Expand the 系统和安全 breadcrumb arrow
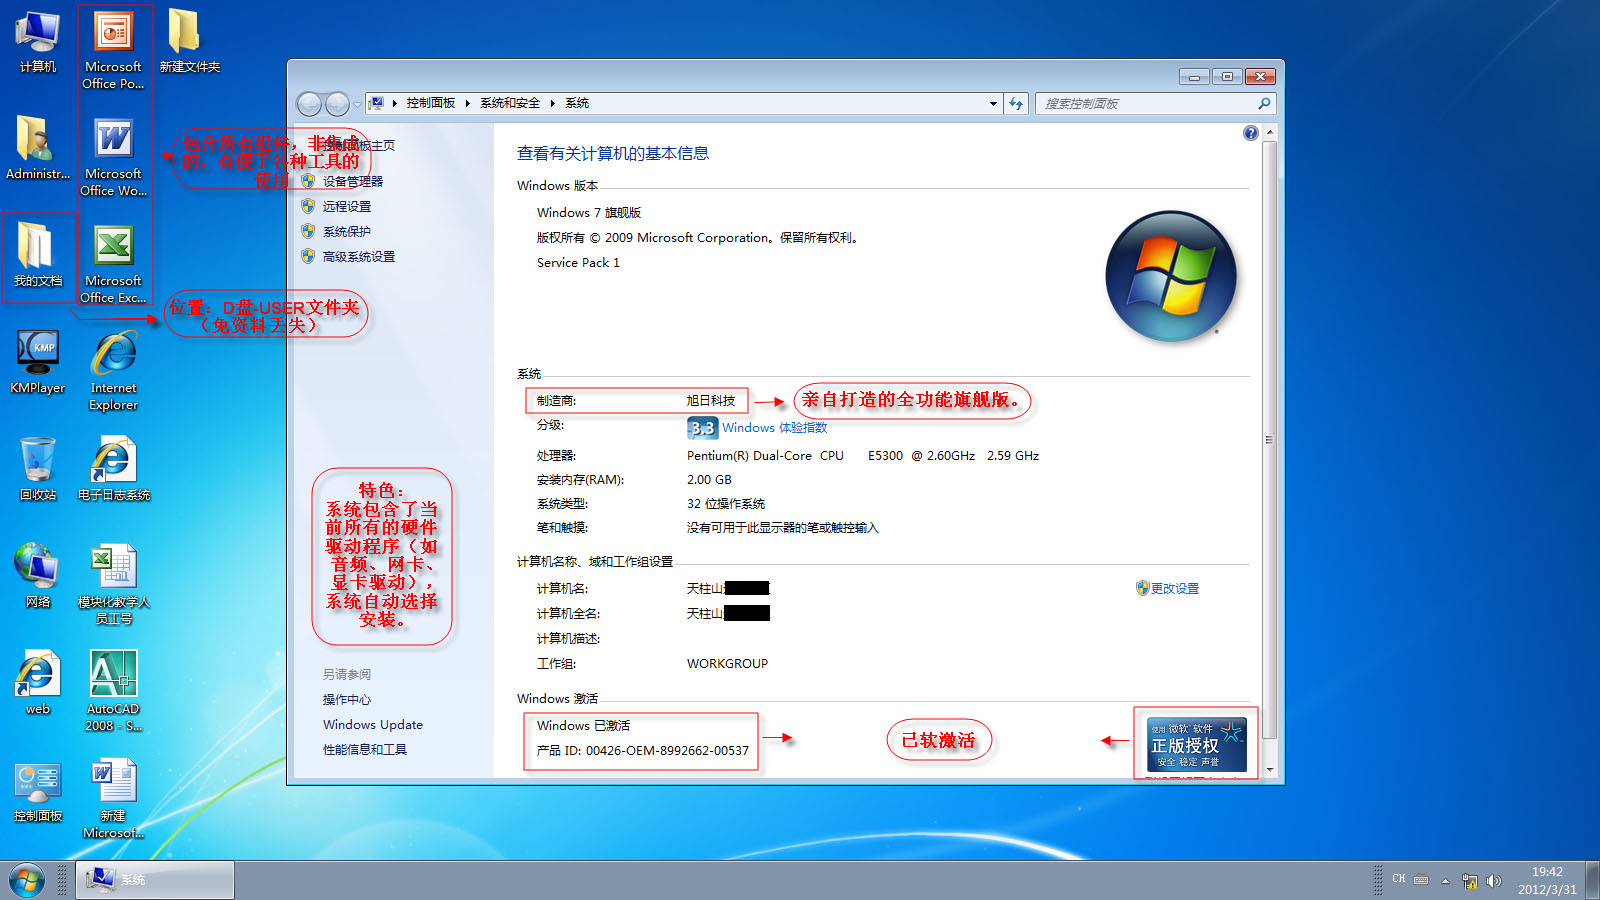Image resolution: width=1600 pixels, height=900 pixels. tap(552, 103)
